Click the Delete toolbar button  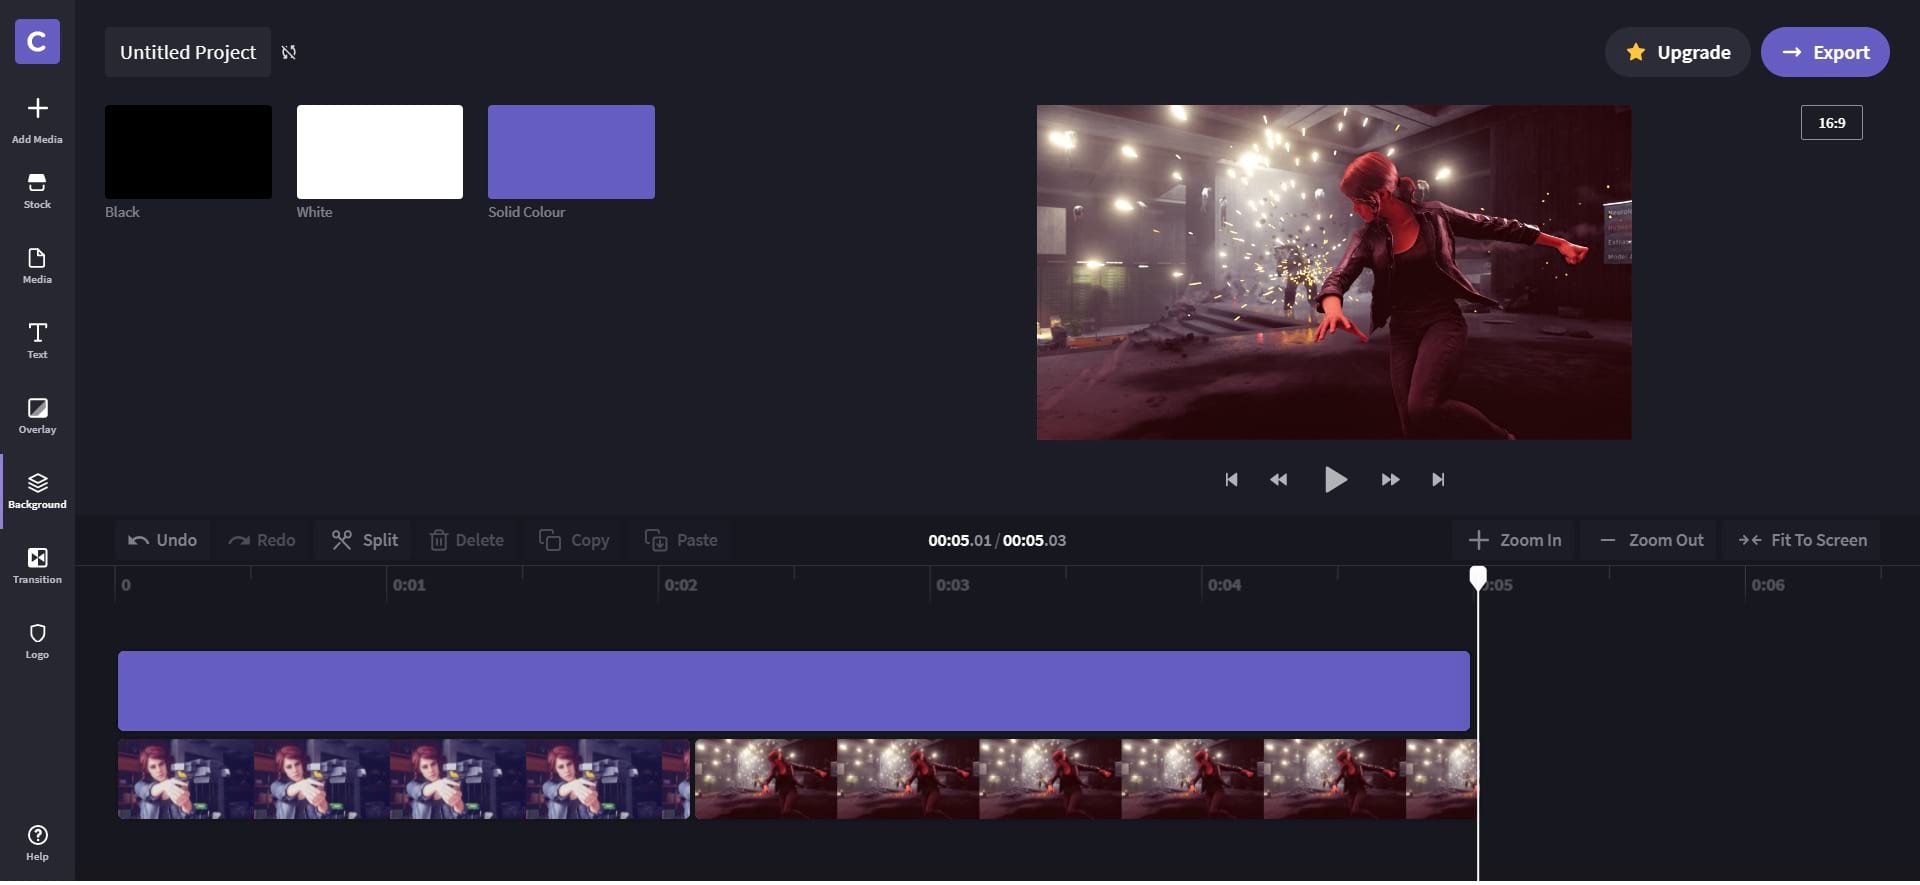tap(466, 540)
